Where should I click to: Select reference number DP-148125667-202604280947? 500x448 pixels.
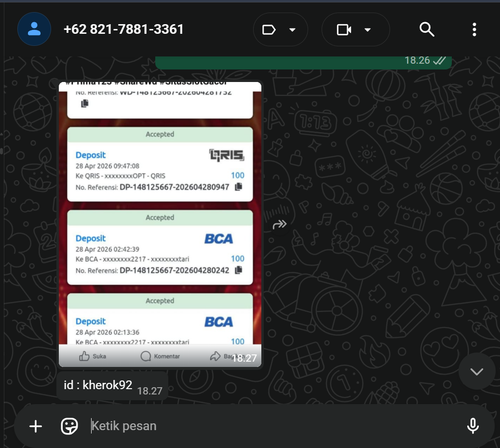coord(174,187)
